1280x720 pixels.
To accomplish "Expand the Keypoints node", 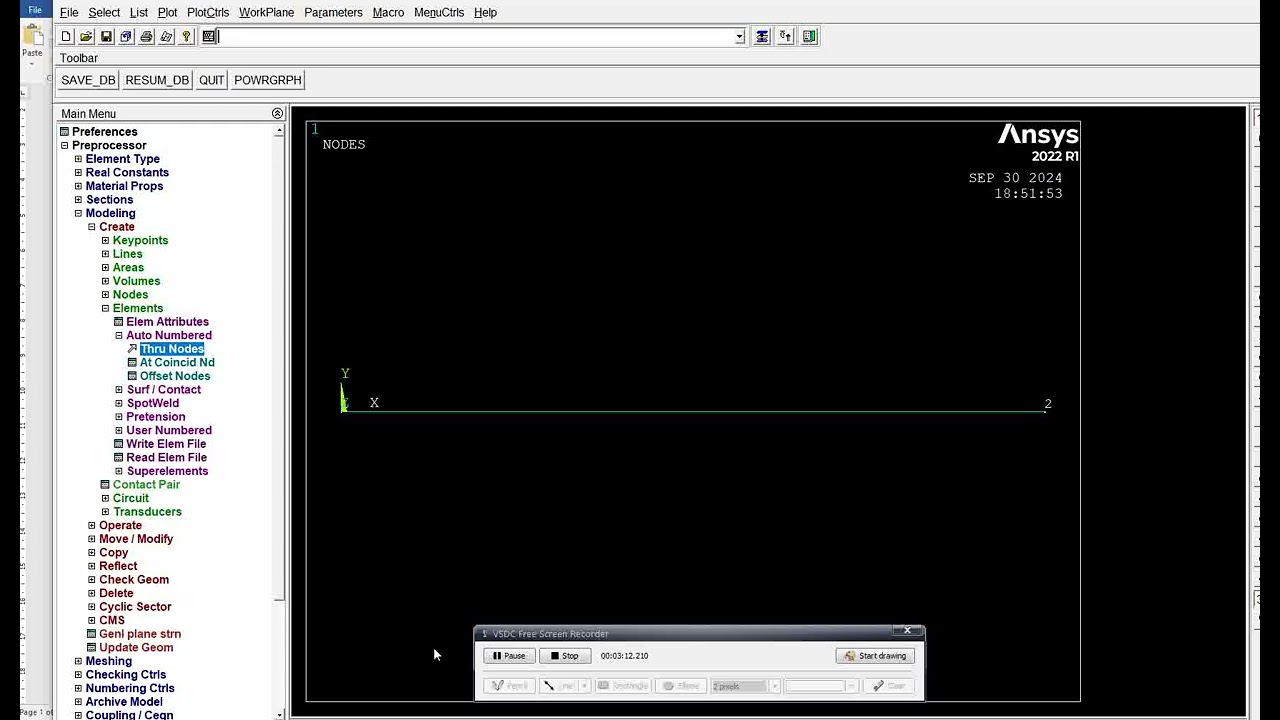I will [x=105, y=241].
